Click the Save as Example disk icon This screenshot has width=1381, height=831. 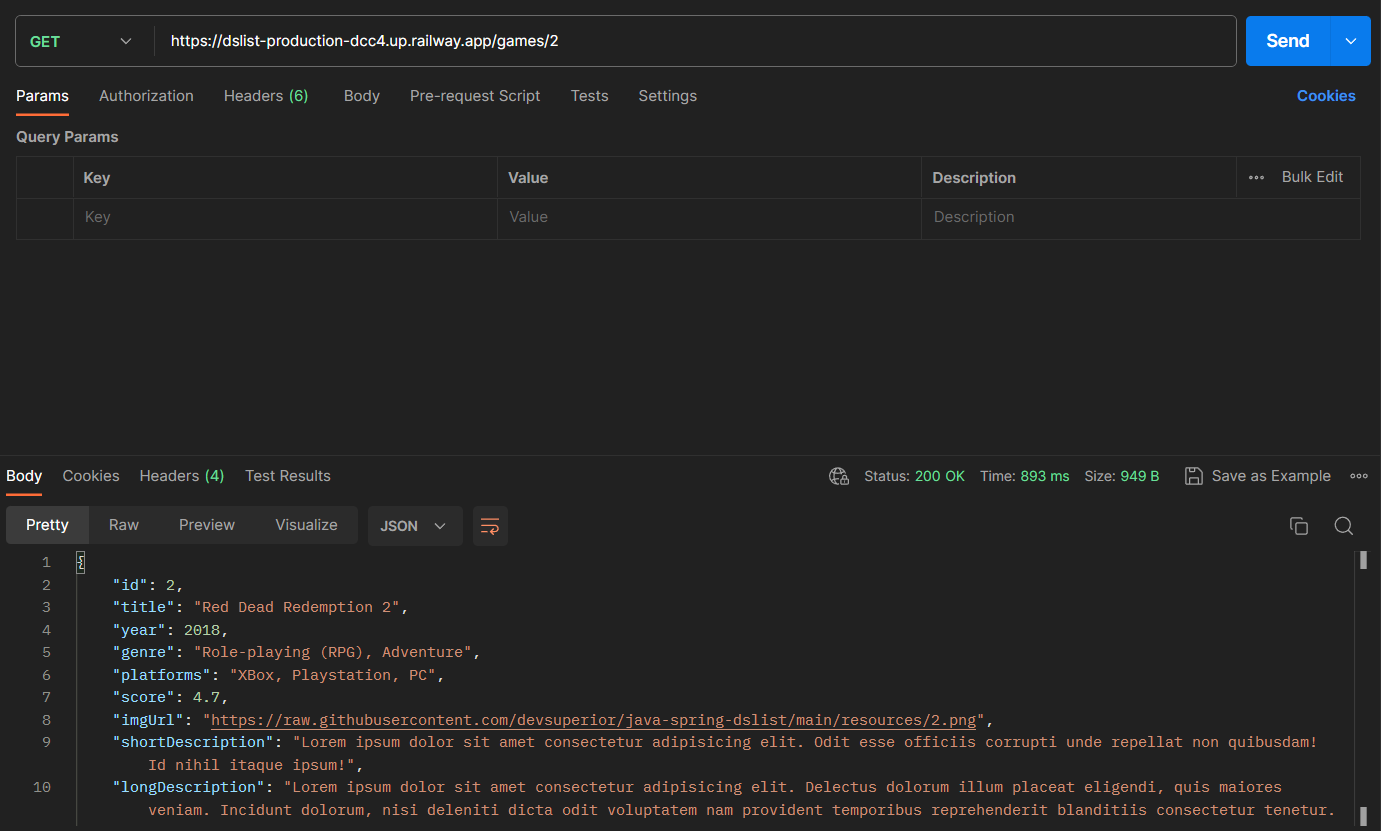pyautogui.click(x=1193, y=476)
